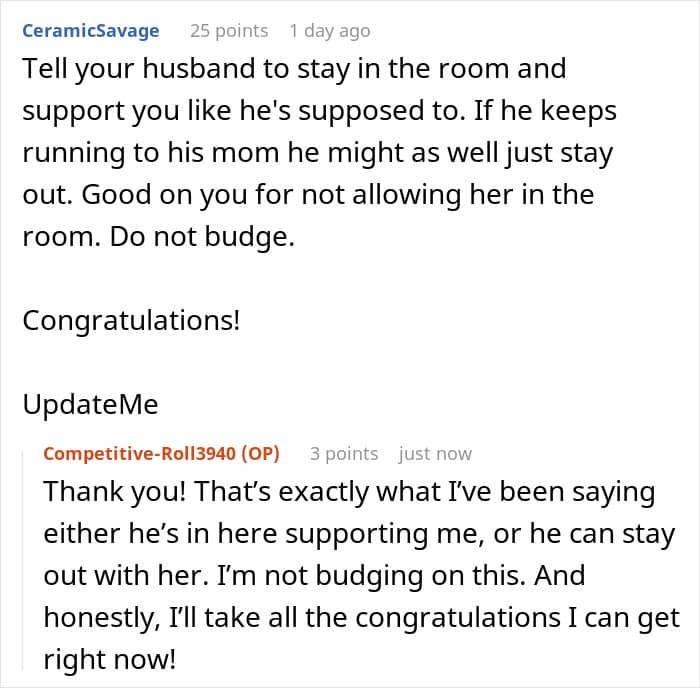Image resolution: width=700 pixels, height=688 pixels.
Task: Click the "Congratulations!" paragraph
Action: (x=131, y=321)
